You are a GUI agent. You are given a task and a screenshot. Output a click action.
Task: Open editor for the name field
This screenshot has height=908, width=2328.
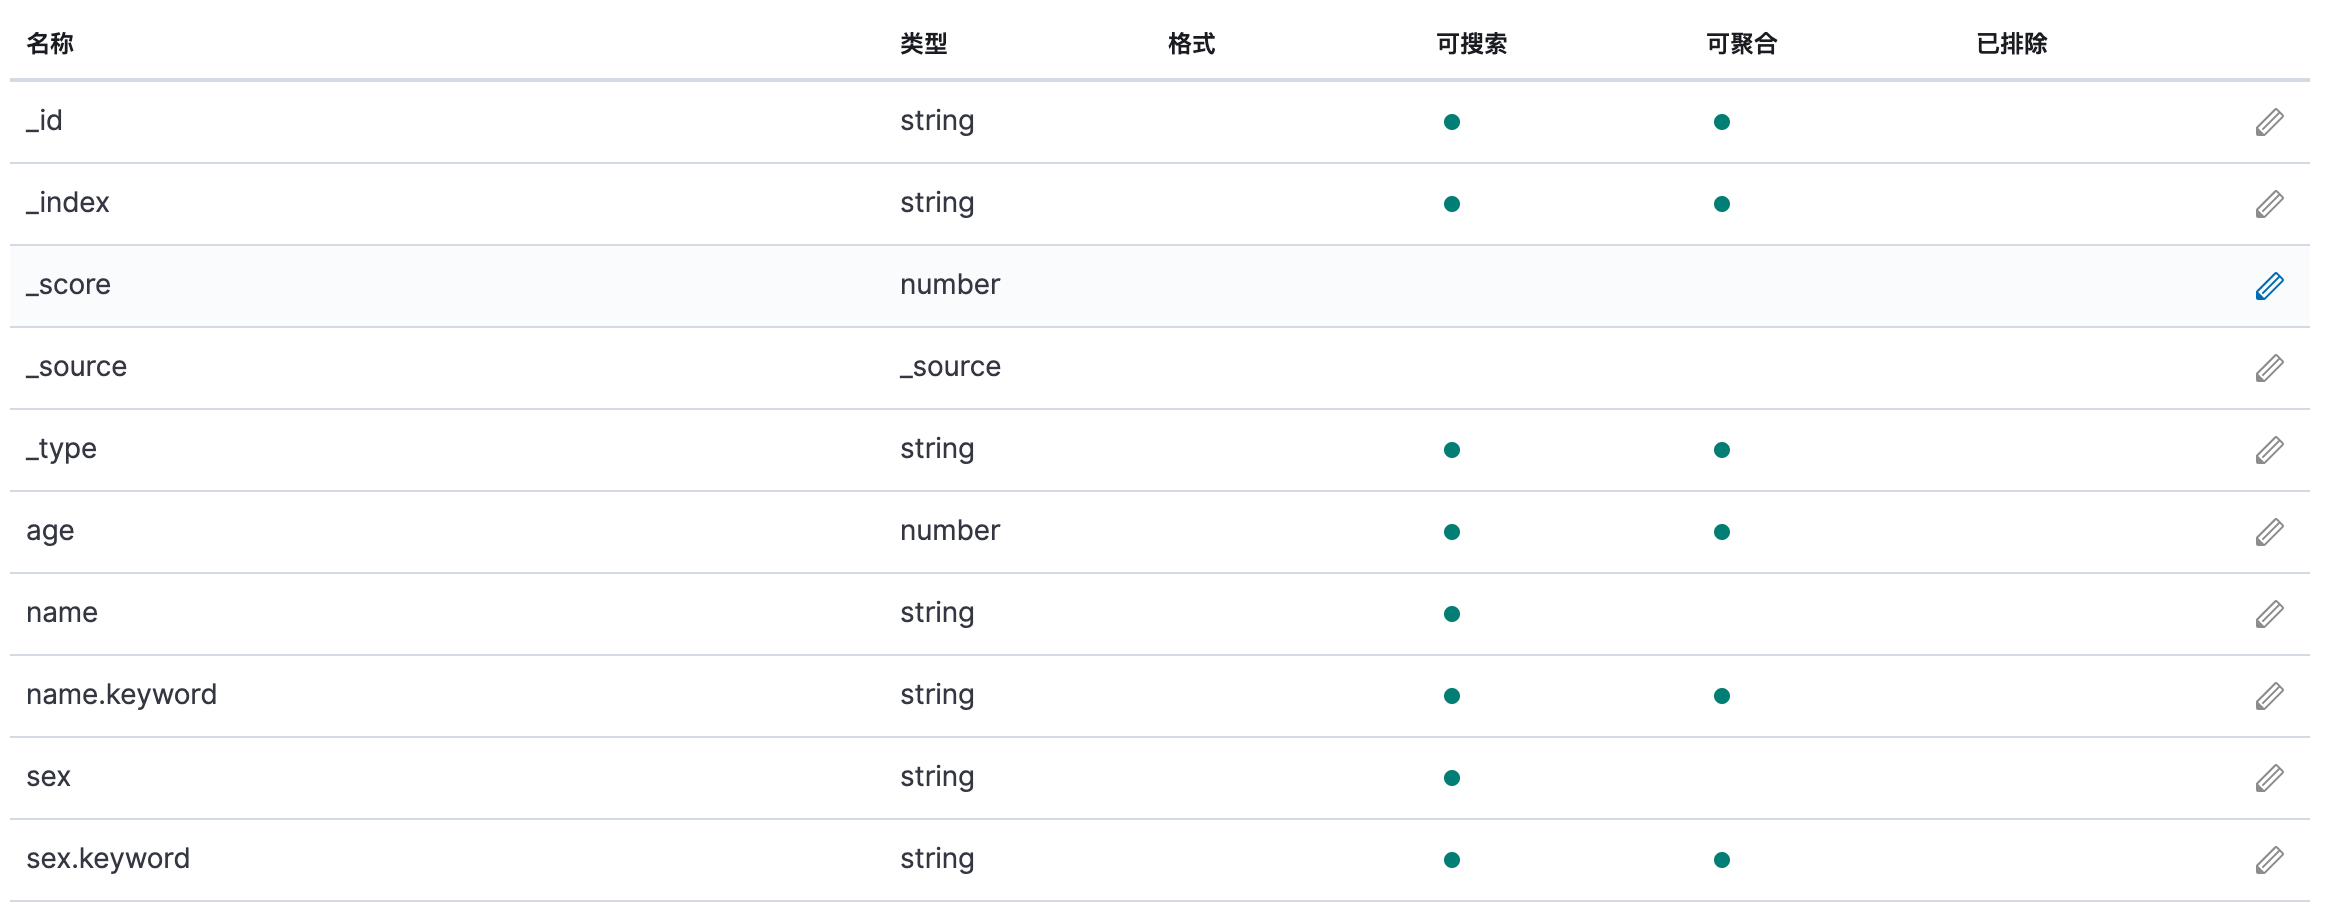[x=2269, y=614]
